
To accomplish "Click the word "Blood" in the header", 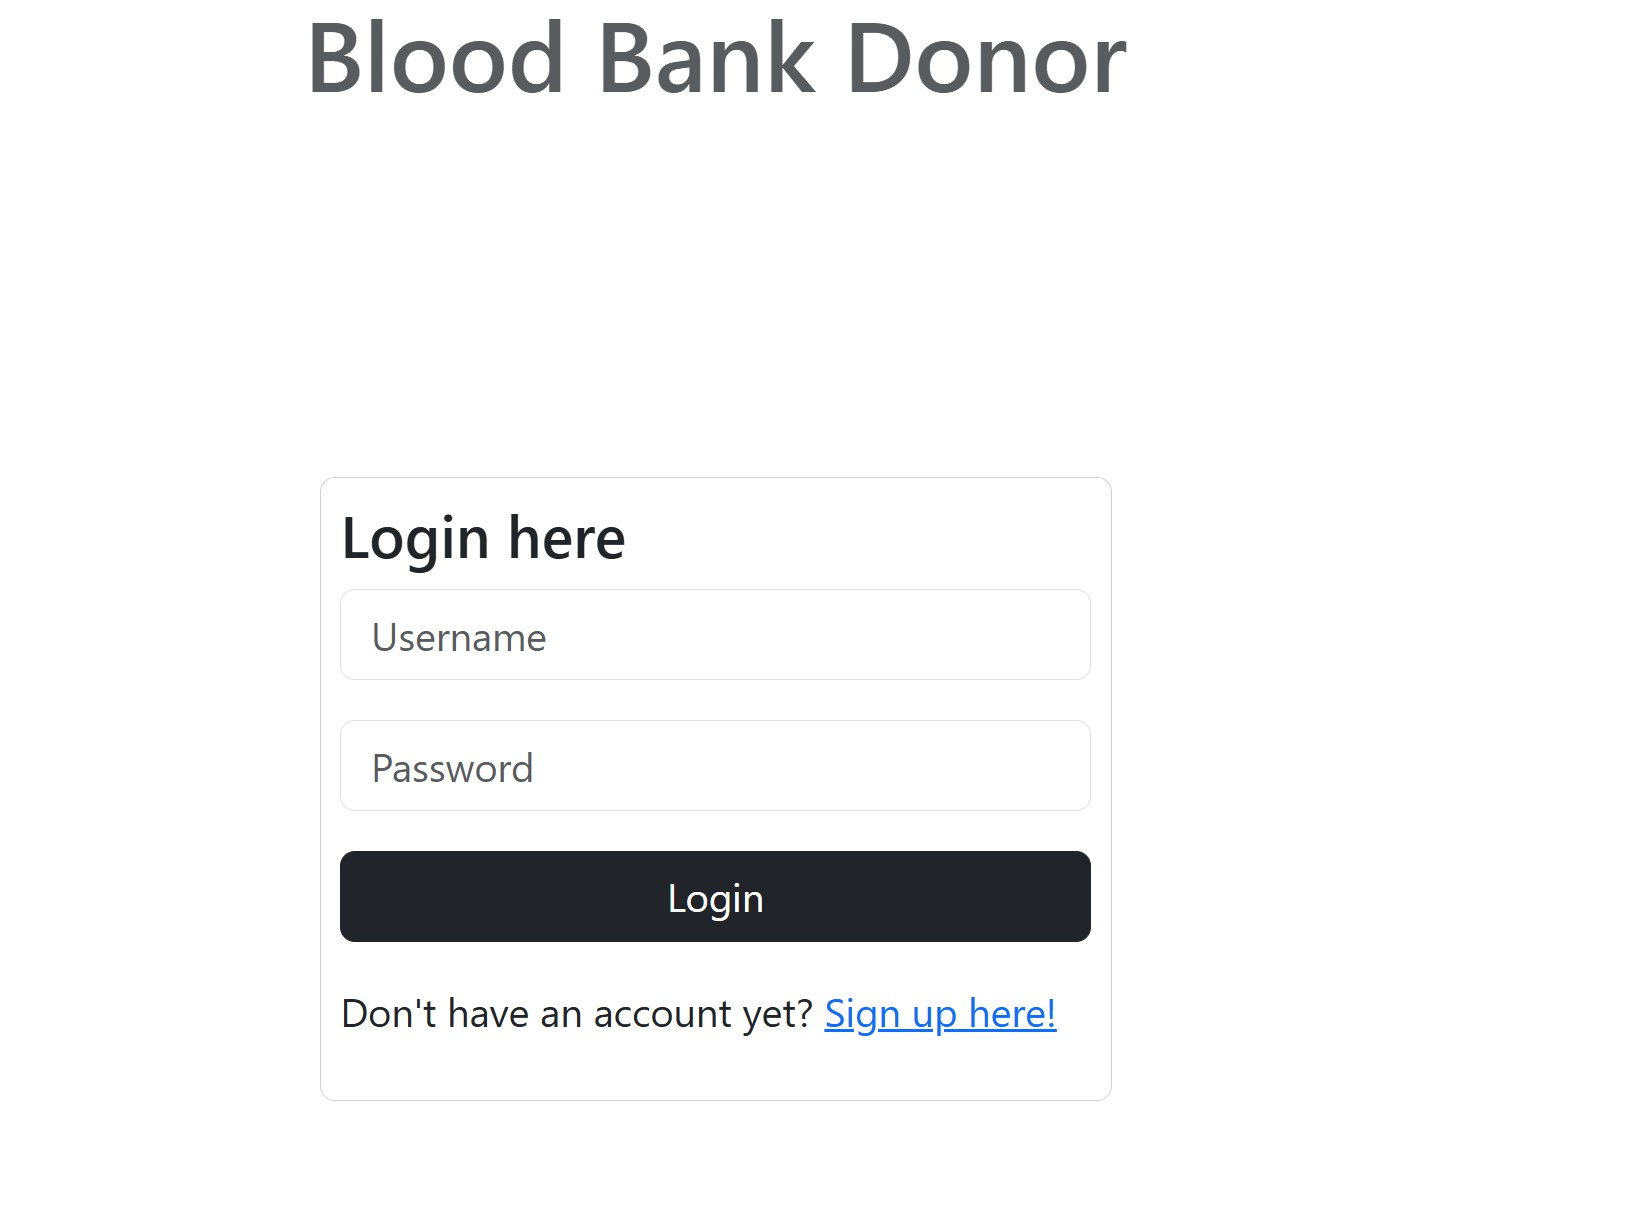I will tap(436, 60).
